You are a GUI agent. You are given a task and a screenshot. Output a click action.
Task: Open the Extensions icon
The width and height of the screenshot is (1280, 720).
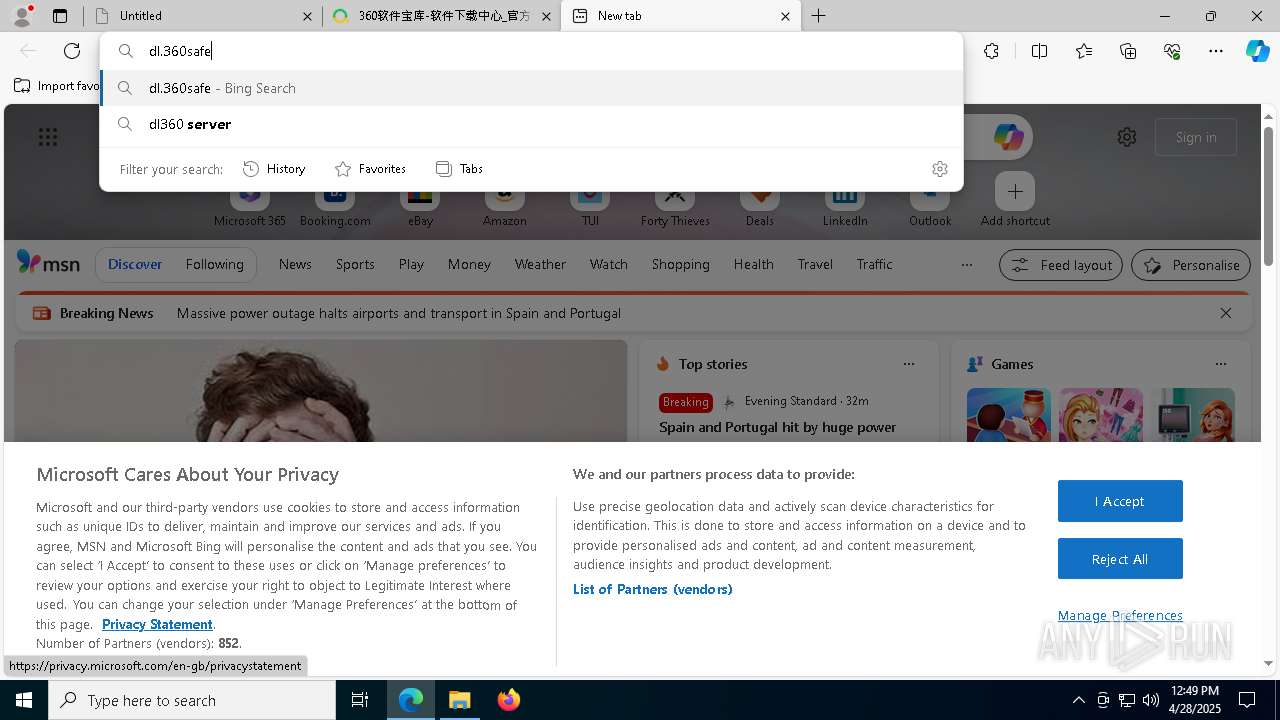991,51
